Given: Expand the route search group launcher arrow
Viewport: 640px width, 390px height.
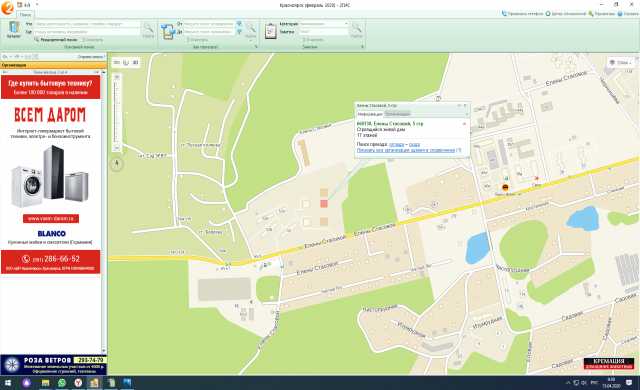Looking at the screenshot, I should [256, 47].
